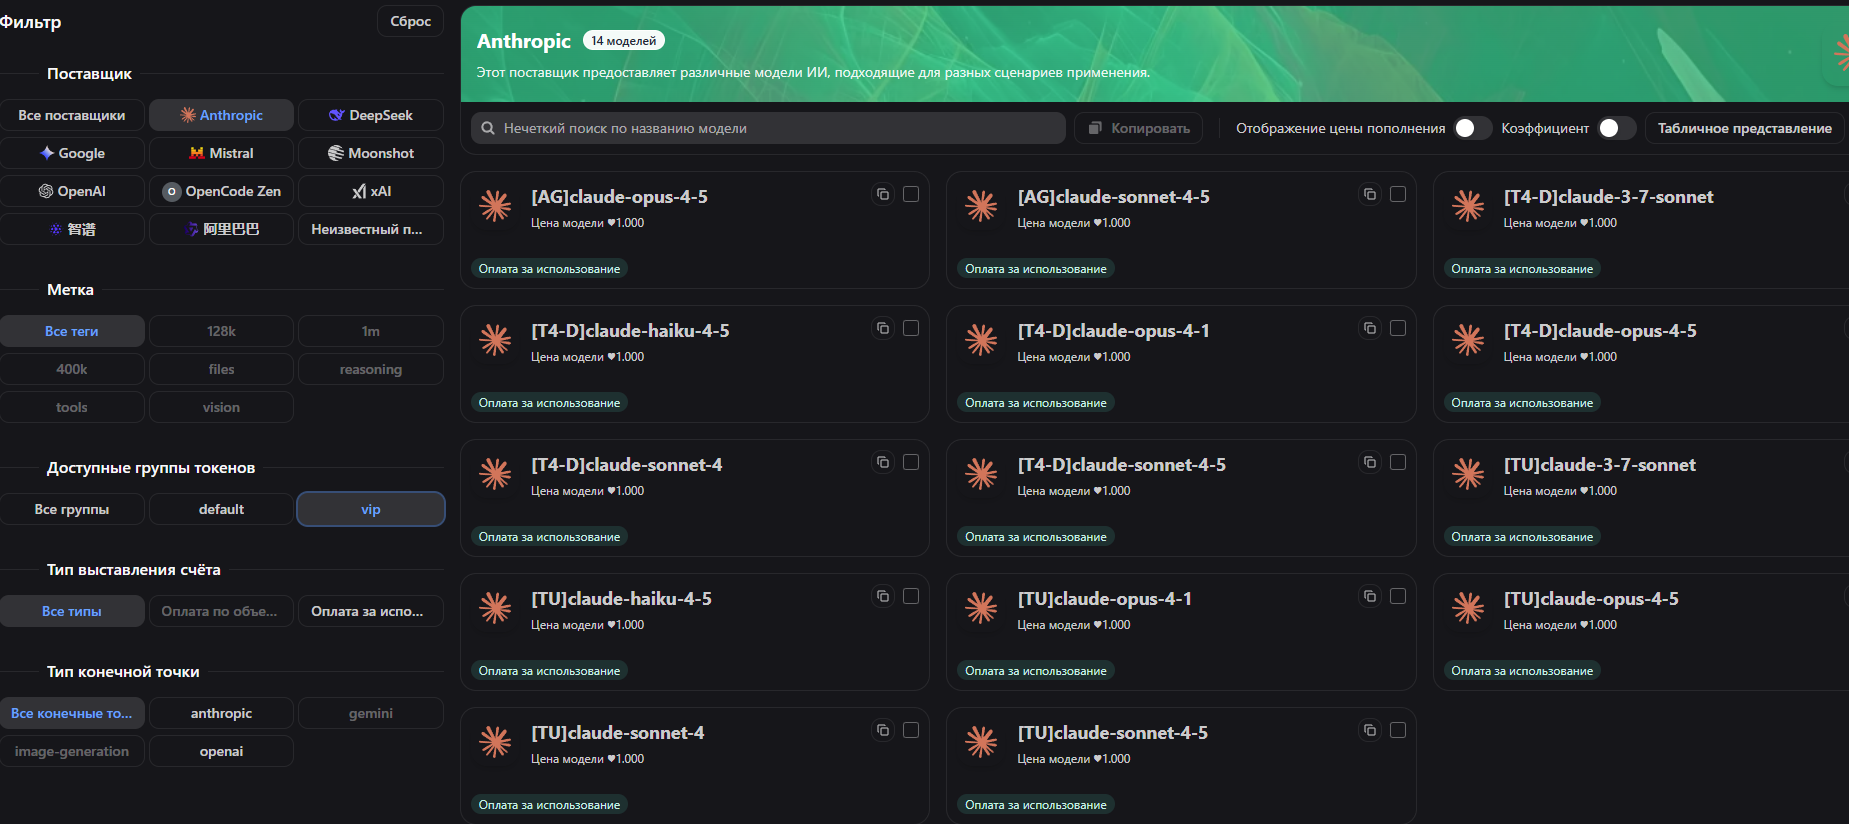
Task: Filter providers by OpenAI
Action: point(72,191)
